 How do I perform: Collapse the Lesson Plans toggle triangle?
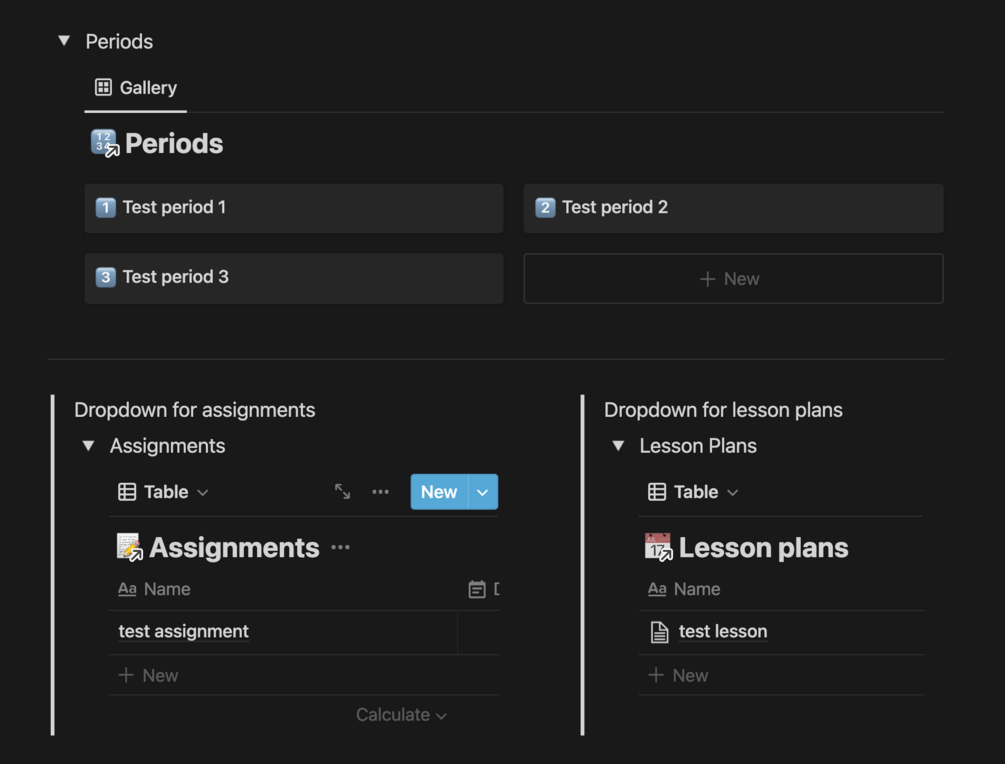(618, 446)
